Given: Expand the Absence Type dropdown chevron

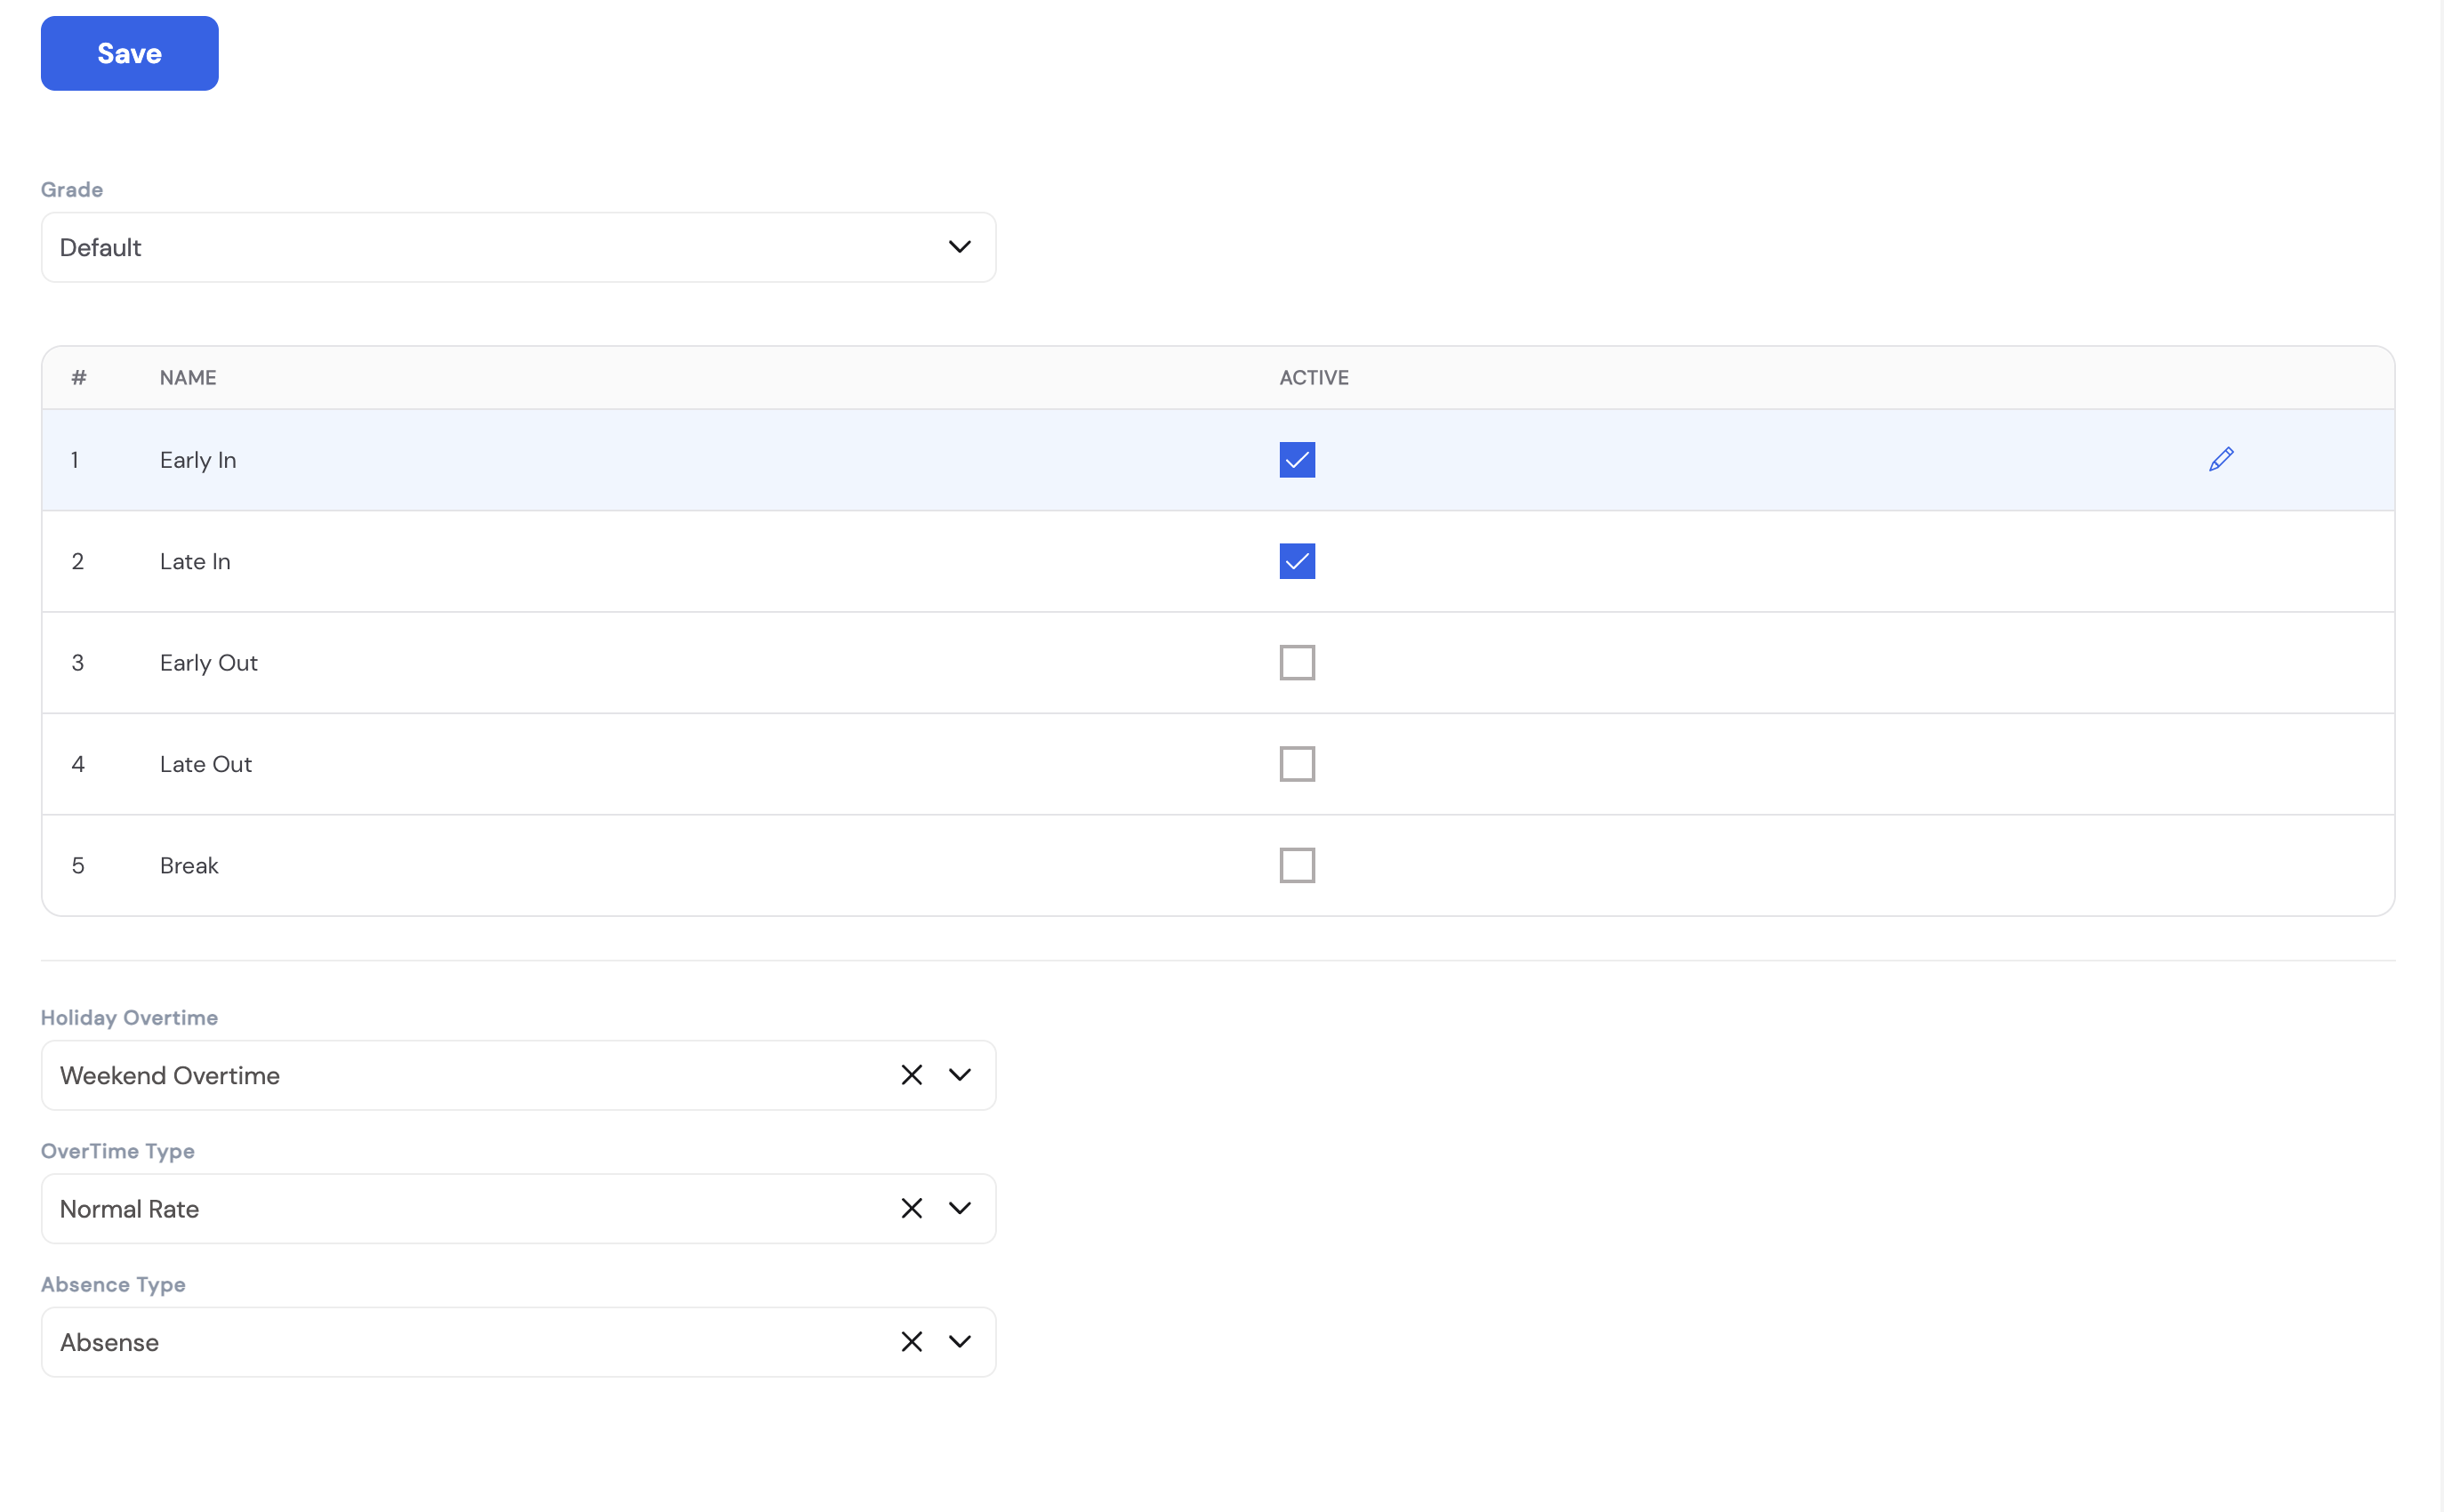Looking at the screenshot, I should pos(959,1342).
